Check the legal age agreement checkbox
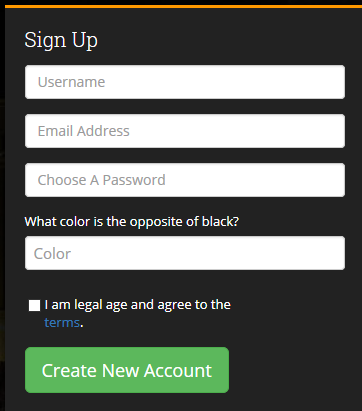This screenshot has height=411, width=362. coord(34,305)
